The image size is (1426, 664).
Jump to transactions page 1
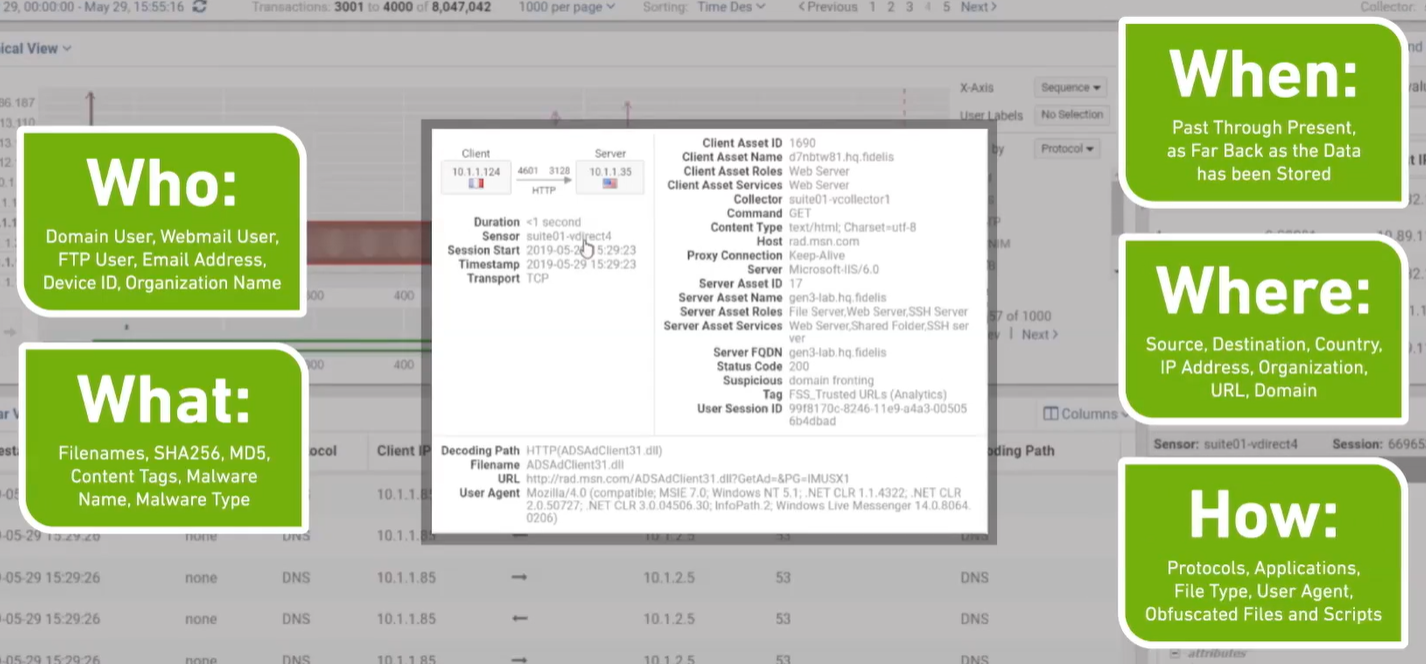[873, 7]
